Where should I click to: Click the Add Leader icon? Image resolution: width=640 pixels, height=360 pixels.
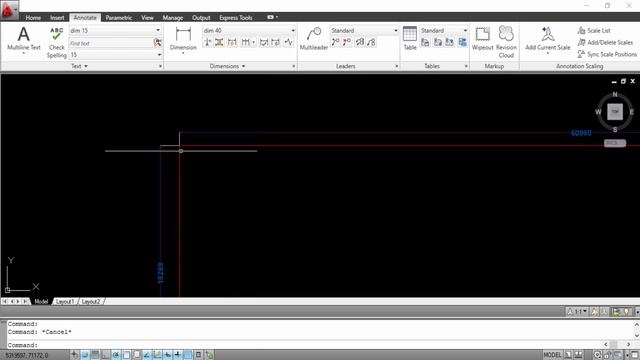(336, 42)
